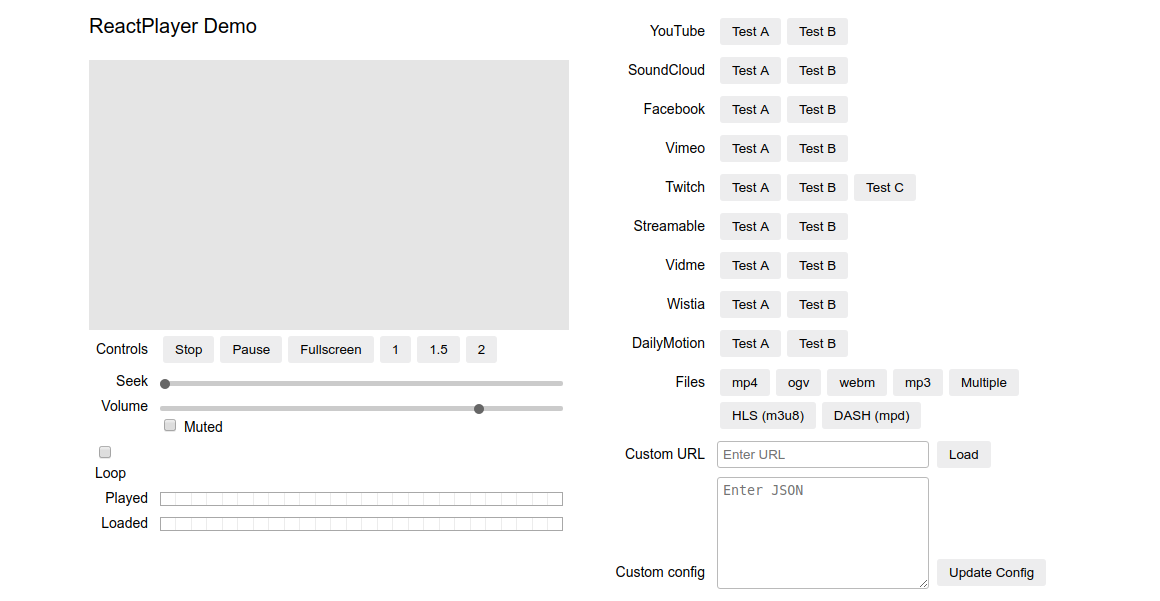Load Vidme Test B
Image resolution: width=1160 pixels, height=601 pixels.
click(x=817, y=266)
